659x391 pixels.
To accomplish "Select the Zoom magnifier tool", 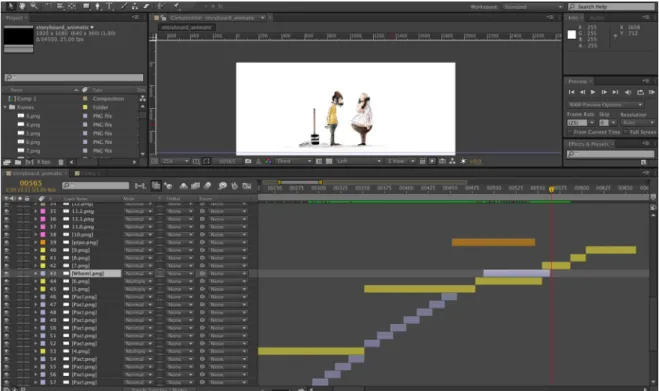I will coord(34,6).
